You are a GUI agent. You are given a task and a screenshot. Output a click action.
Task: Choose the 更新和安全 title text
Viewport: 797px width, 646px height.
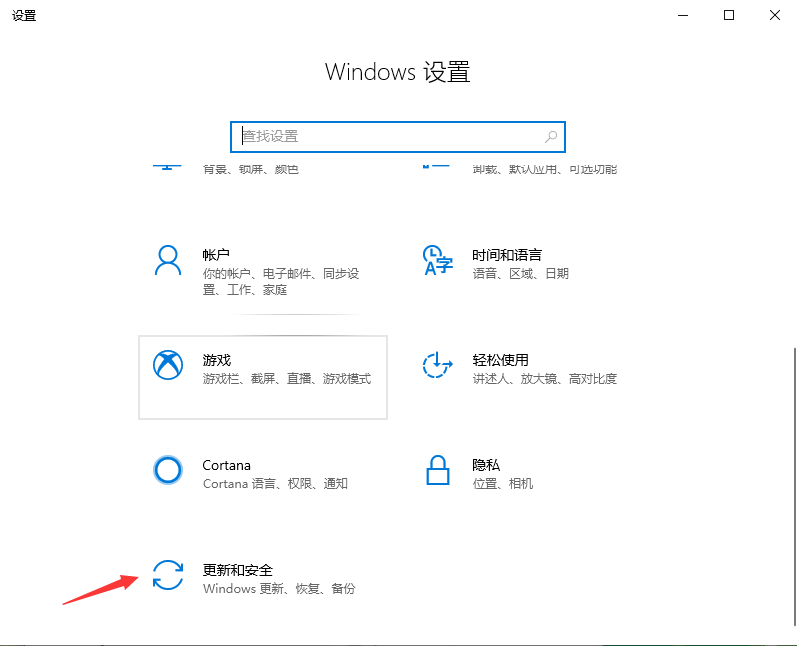(237, 570)
